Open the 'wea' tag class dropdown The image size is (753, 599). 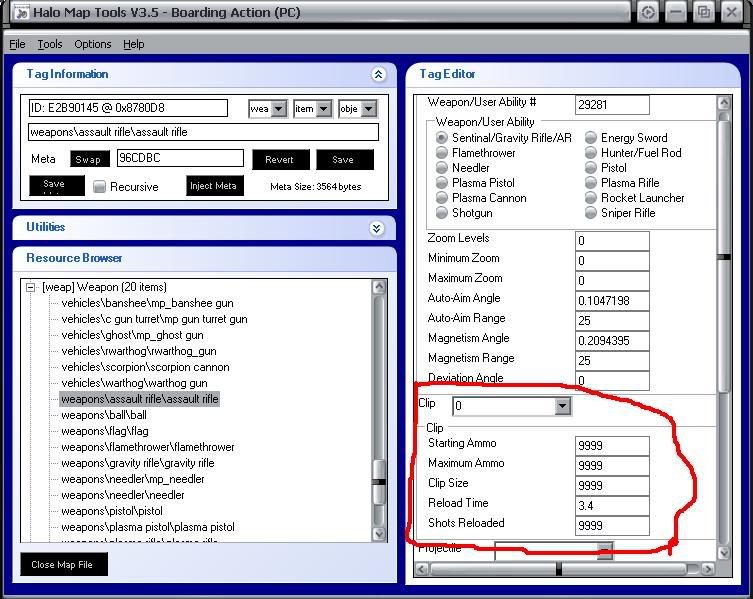point(279,109)
